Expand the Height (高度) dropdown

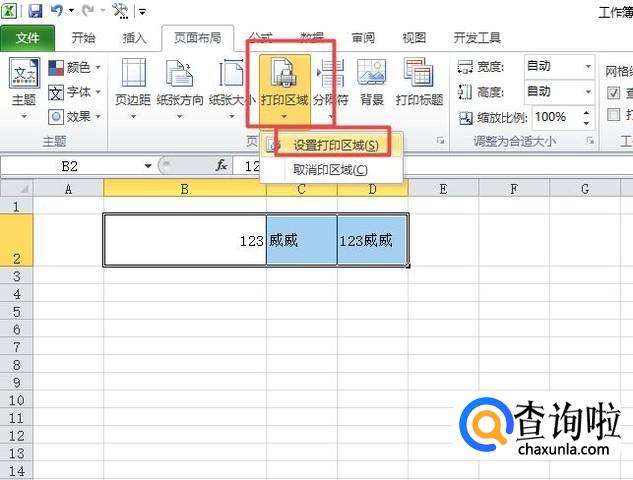(586, 92)
